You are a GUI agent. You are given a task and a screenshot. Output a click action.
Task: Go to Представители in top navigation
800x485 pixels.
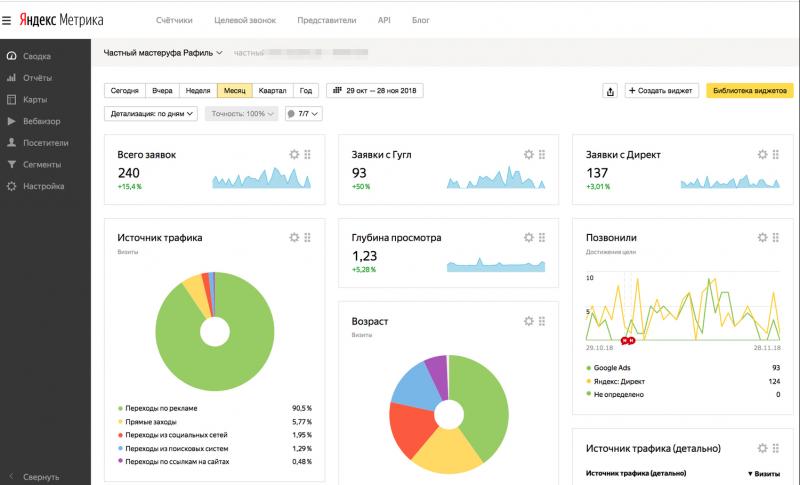[327, 20]
